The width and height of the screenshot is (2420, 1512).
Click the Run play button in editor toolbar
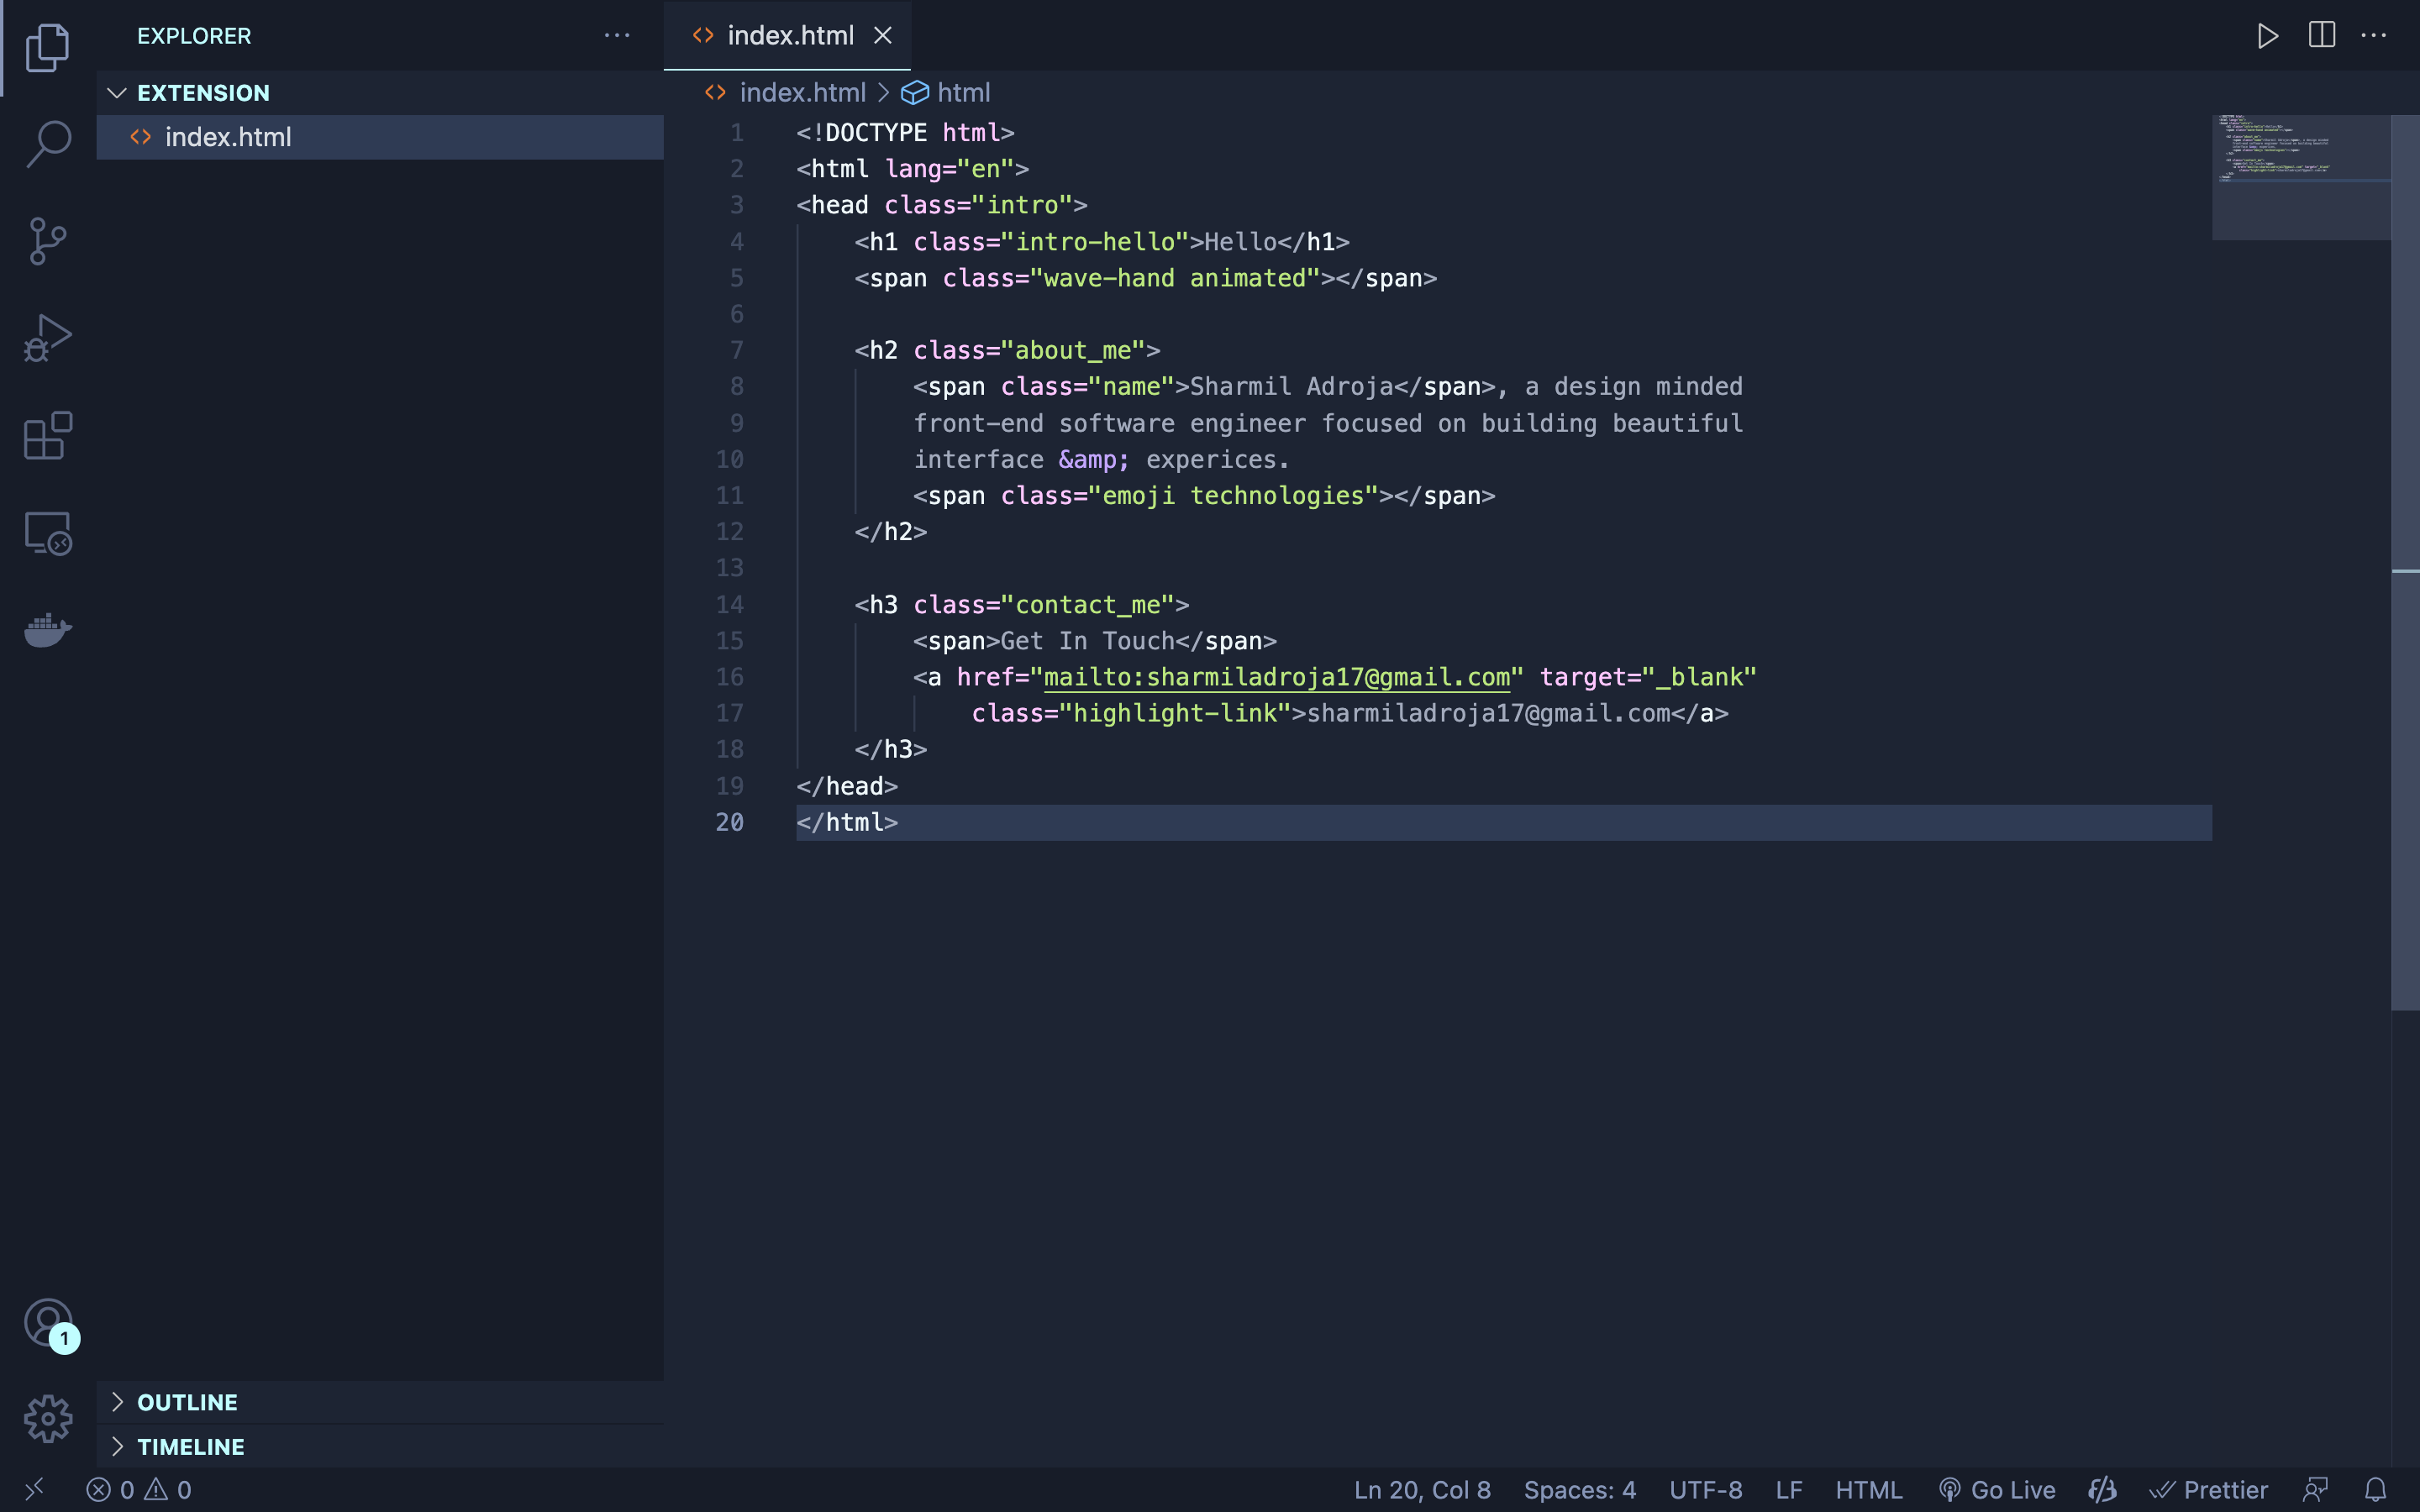2268,36
